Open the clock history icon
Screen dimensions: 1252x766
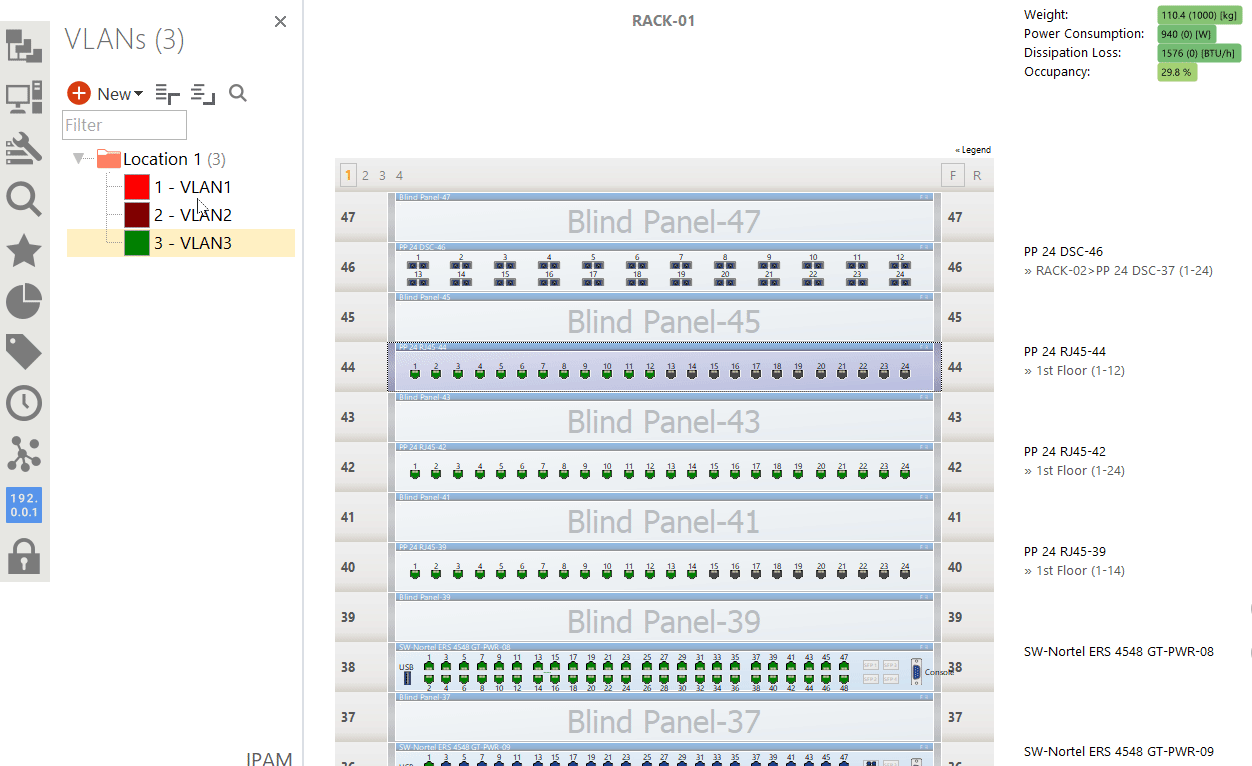tap(24, 403)
